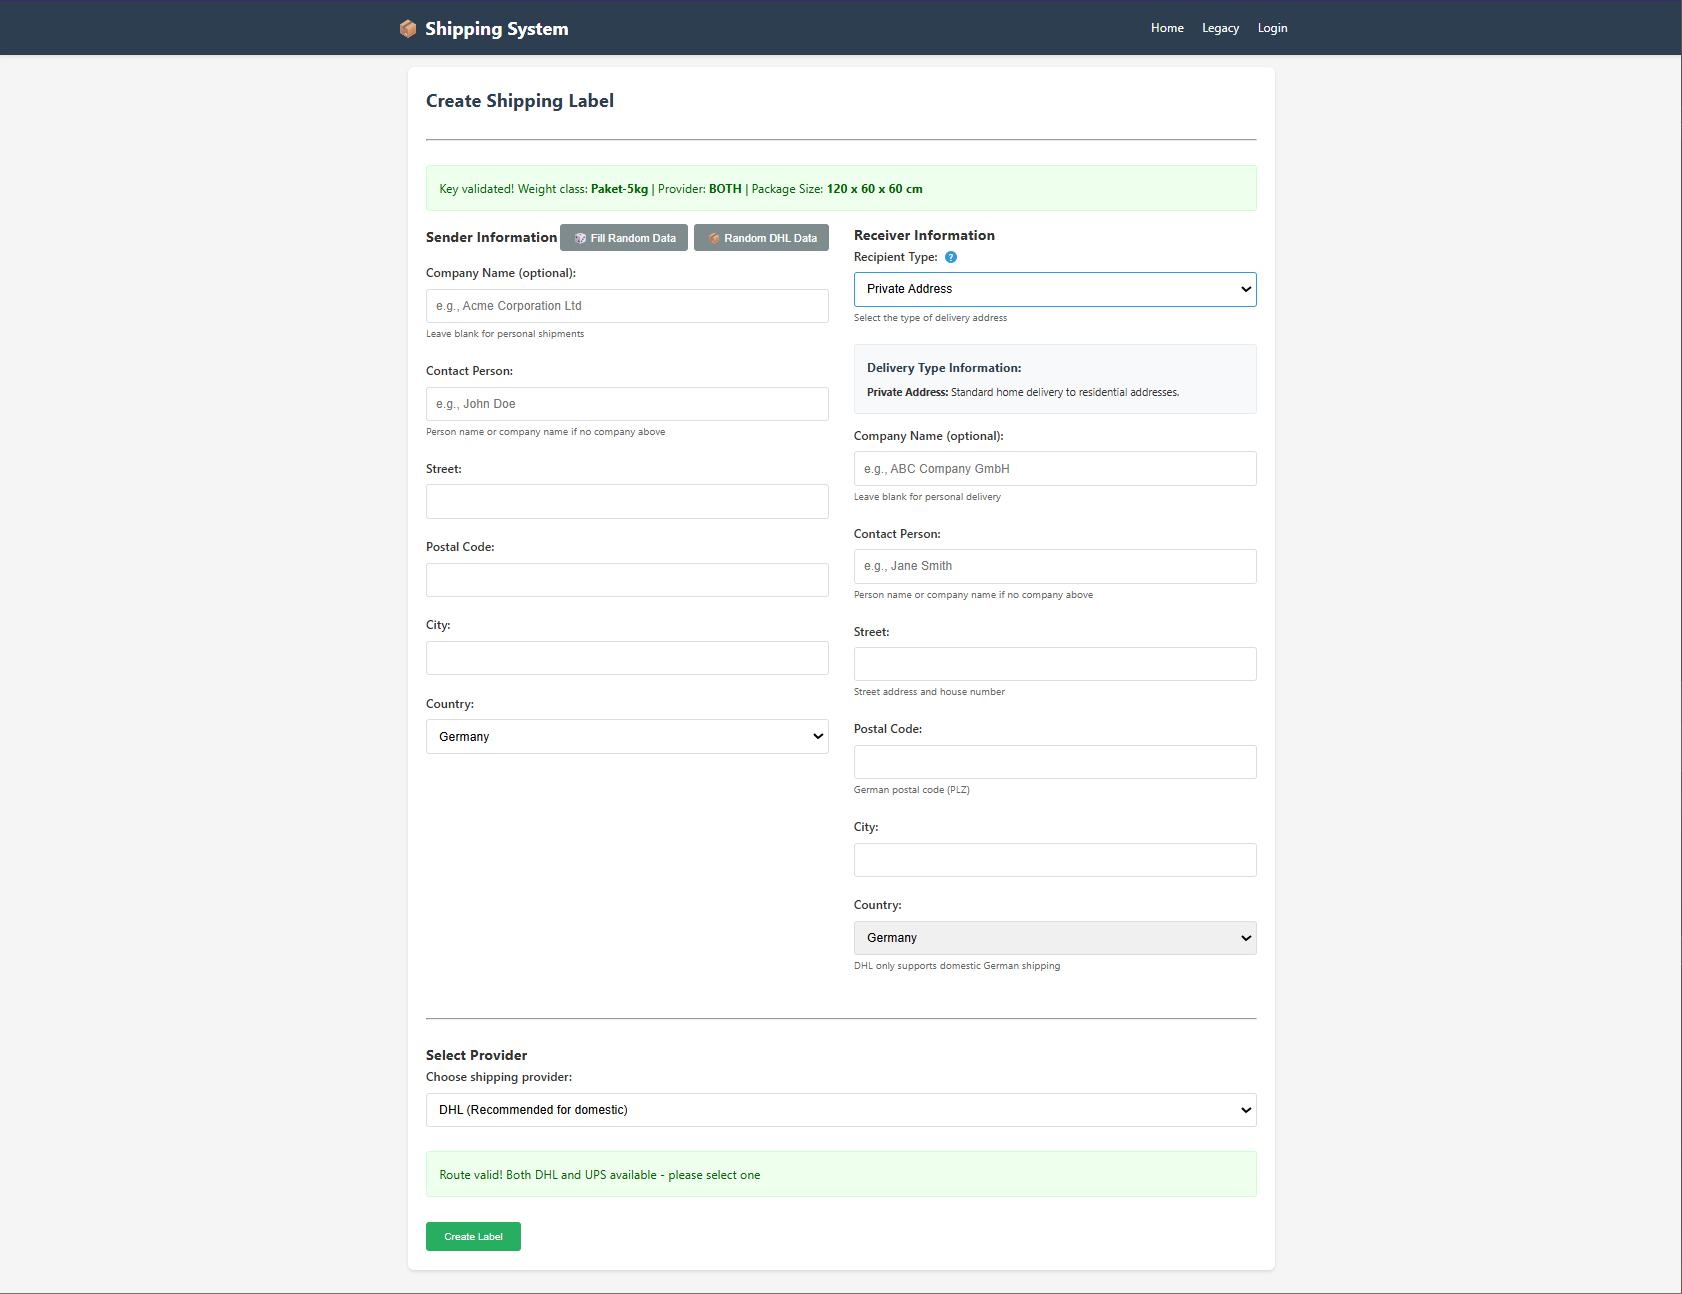Open the Legacy page
Viewport: 1682px width, 1294px height.
(1220, 27)
